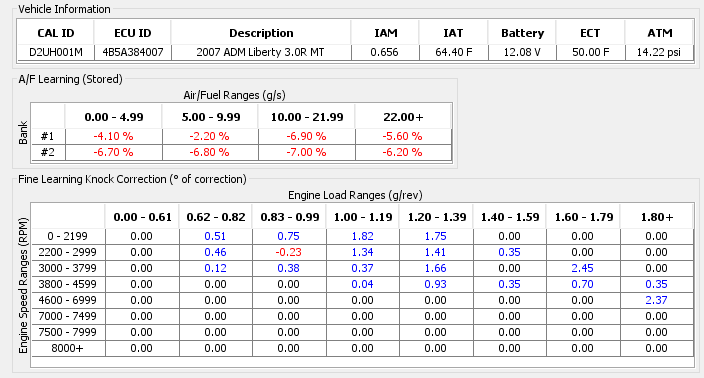The width and height of the screenshot is (704, 378).
Task: Click knock correction cell 0.38
Action: tap(288, 268)
